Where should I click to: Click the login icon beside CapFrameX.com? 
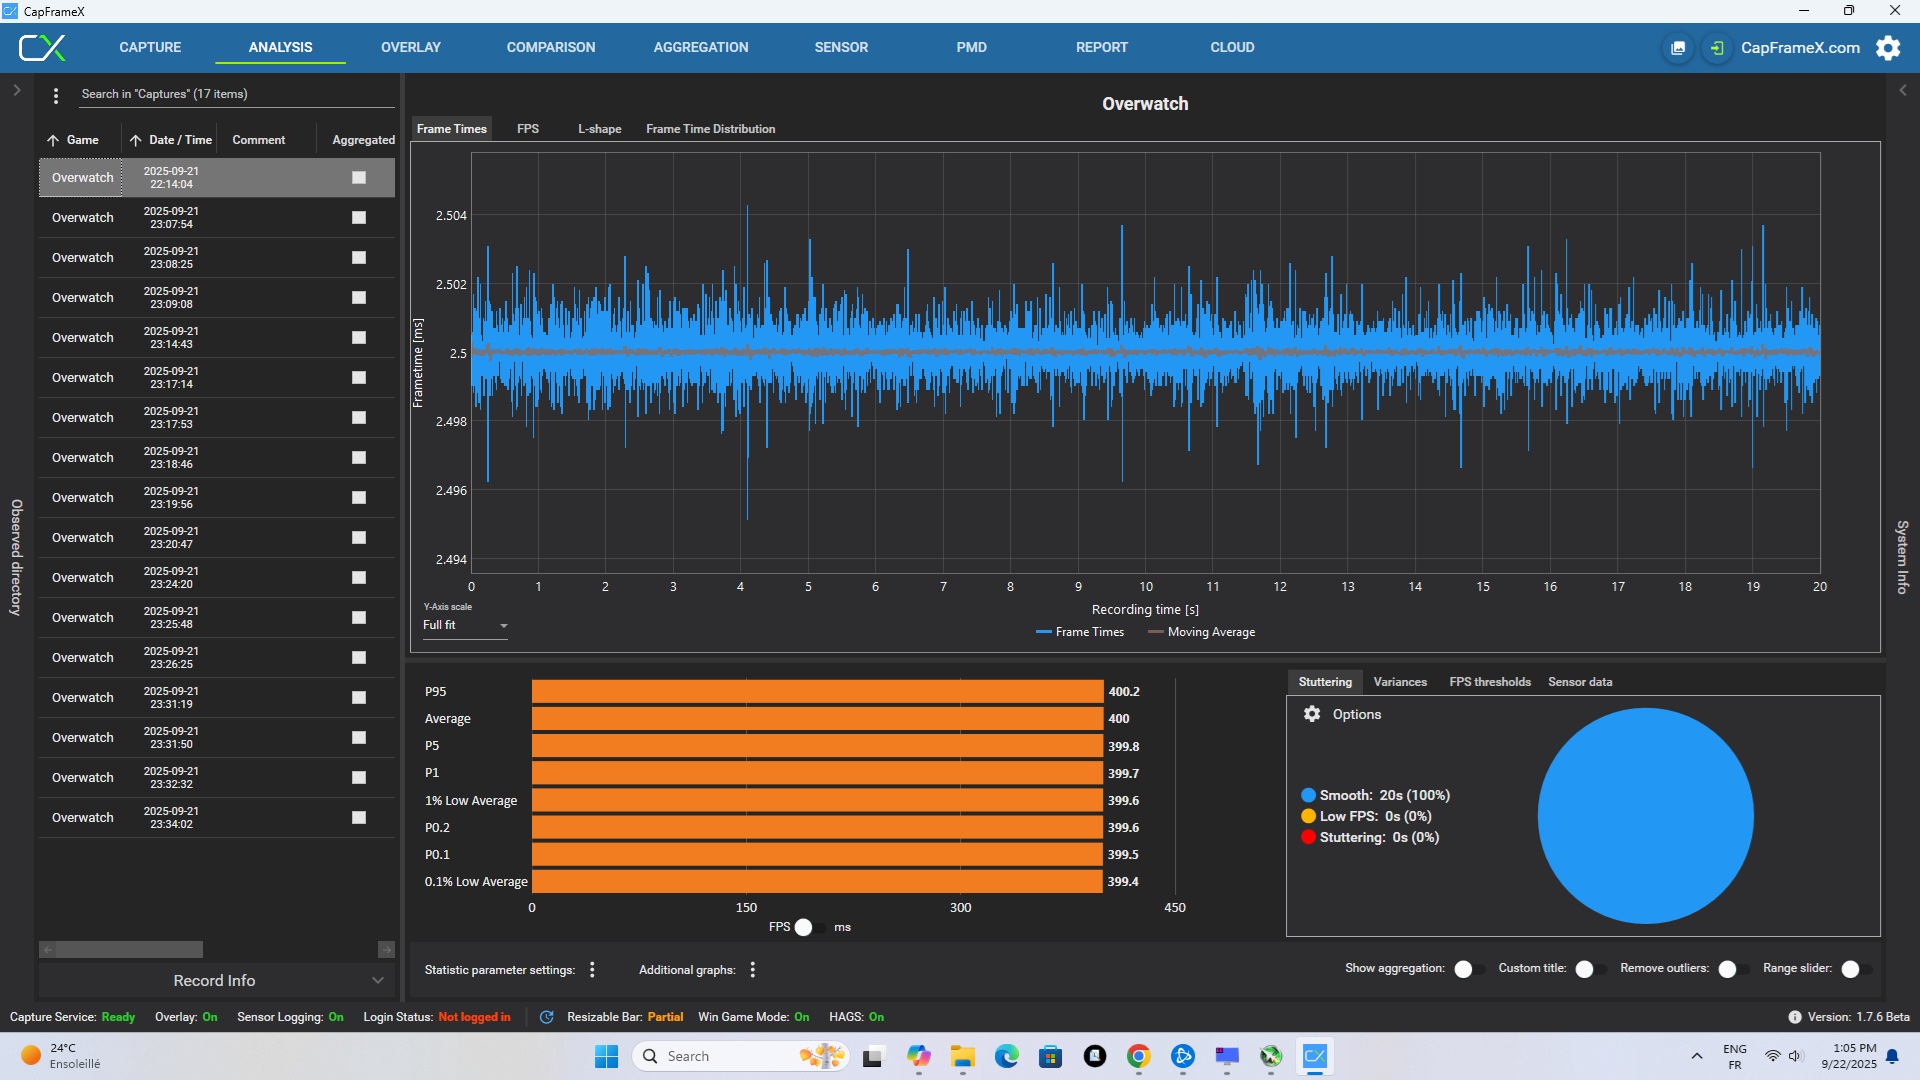1717,48
